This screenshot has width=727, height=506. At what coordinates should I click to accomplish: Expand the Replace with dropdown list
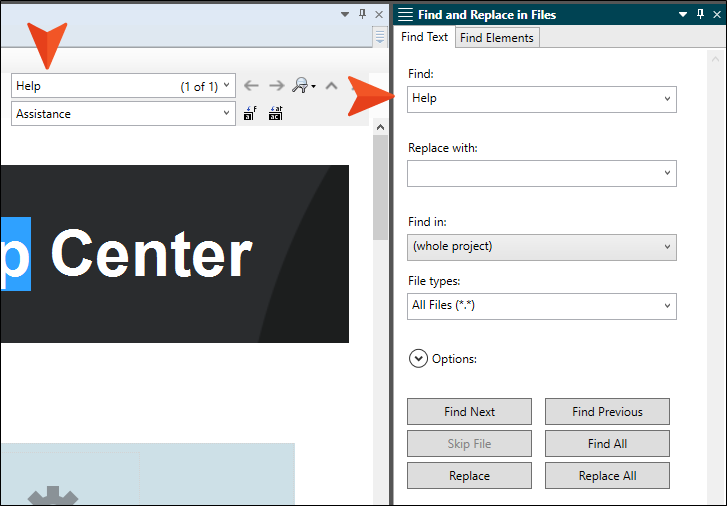click(x=667, y=173)
